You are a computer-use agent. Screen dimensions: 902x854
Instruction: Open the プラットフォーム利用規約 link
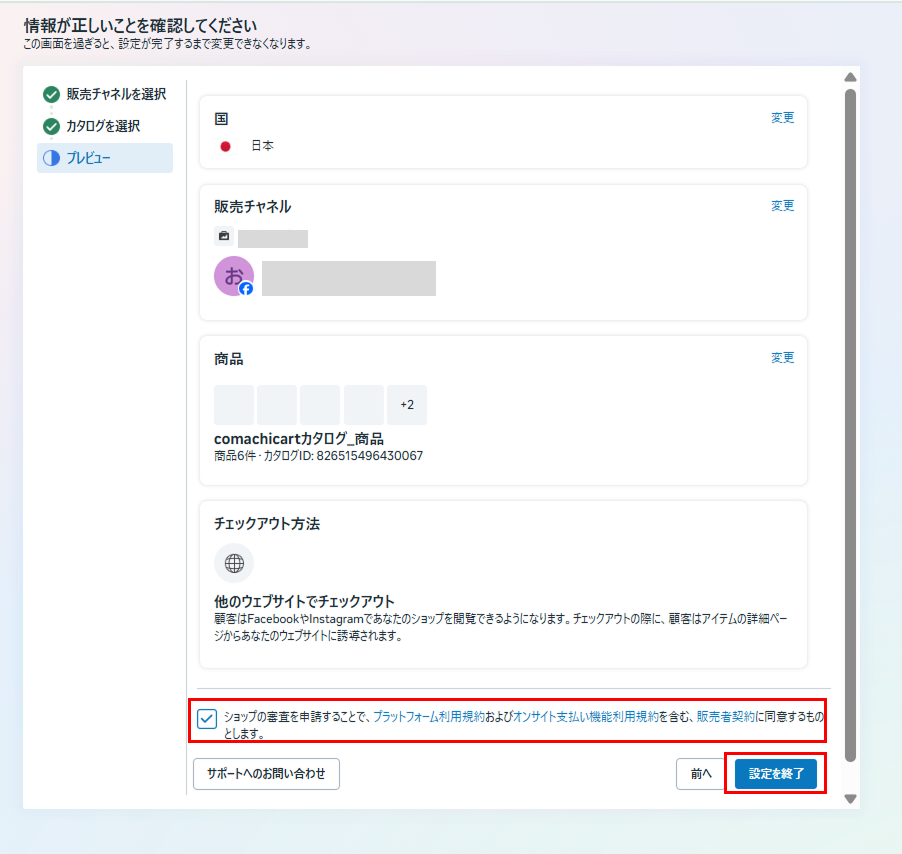click(x=429, y=717)
